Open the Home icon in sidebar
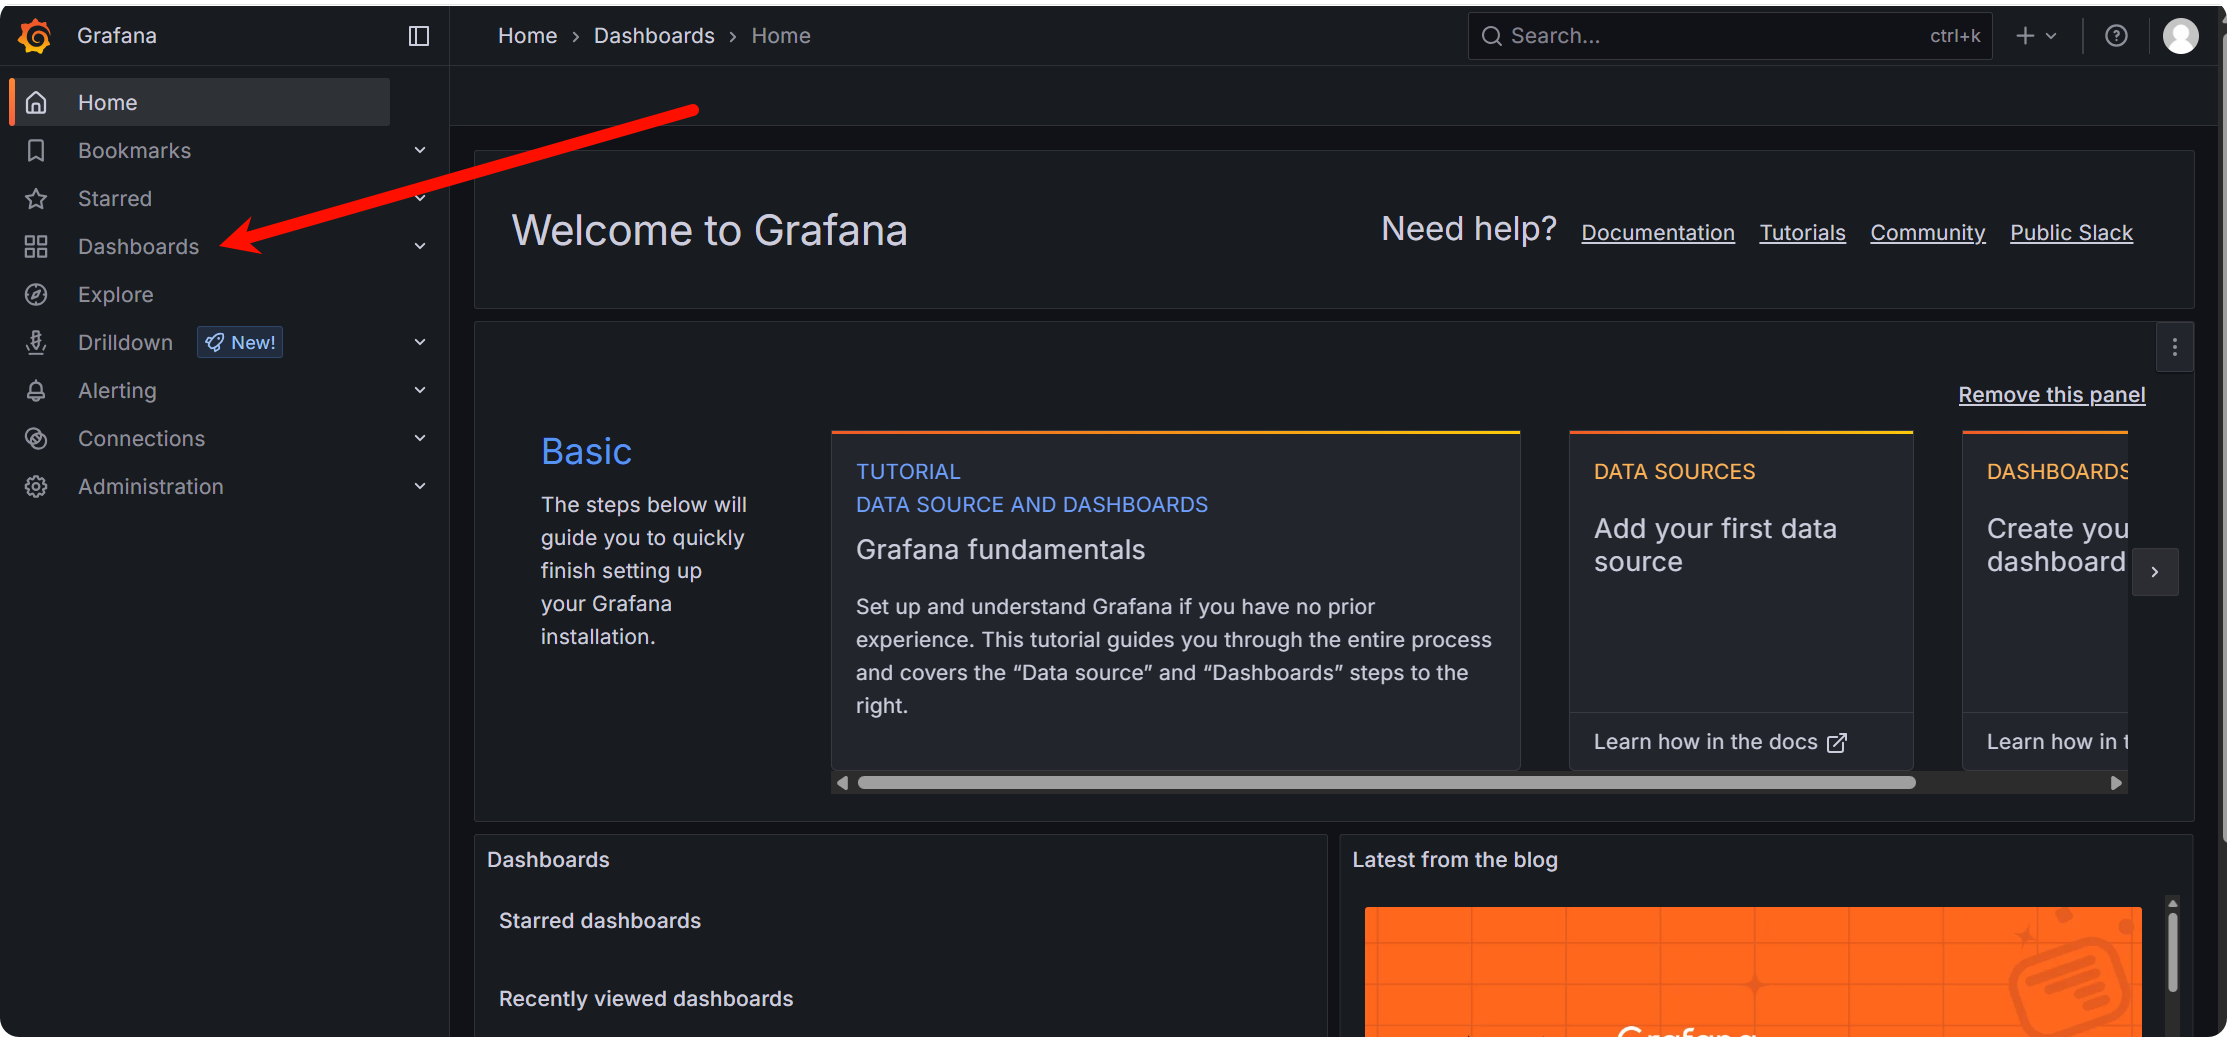The image size is (2227, 1037). [x=36, y=102]
